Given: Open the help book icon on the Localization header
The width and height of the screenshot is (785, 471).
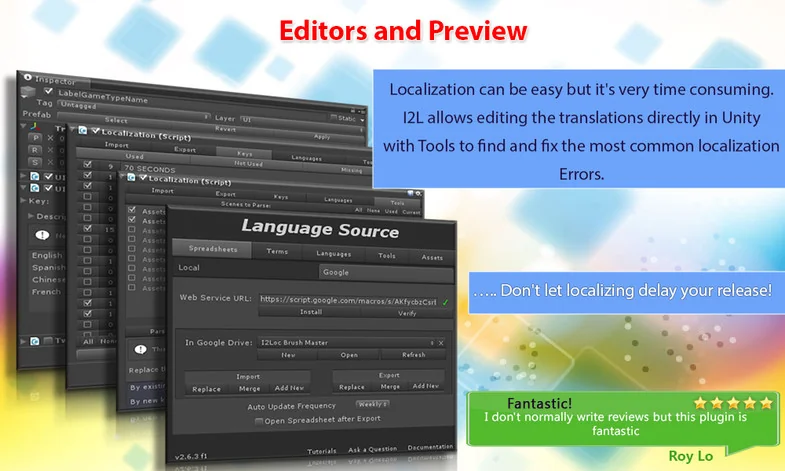Looking at the screenshot, I should pyautogui.click(x=410, y=193).
